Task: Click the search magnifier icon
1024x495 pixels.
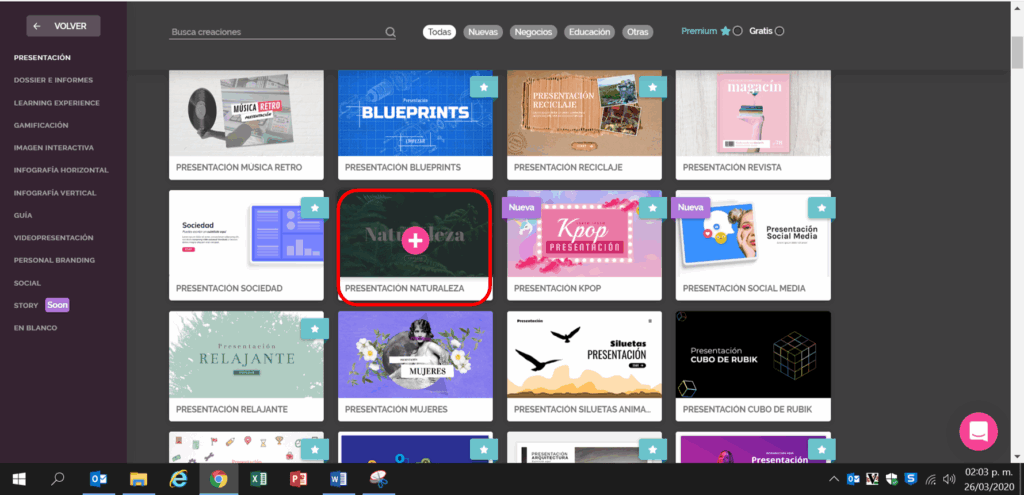Action: pyautogui.click(x=390, y=32)
